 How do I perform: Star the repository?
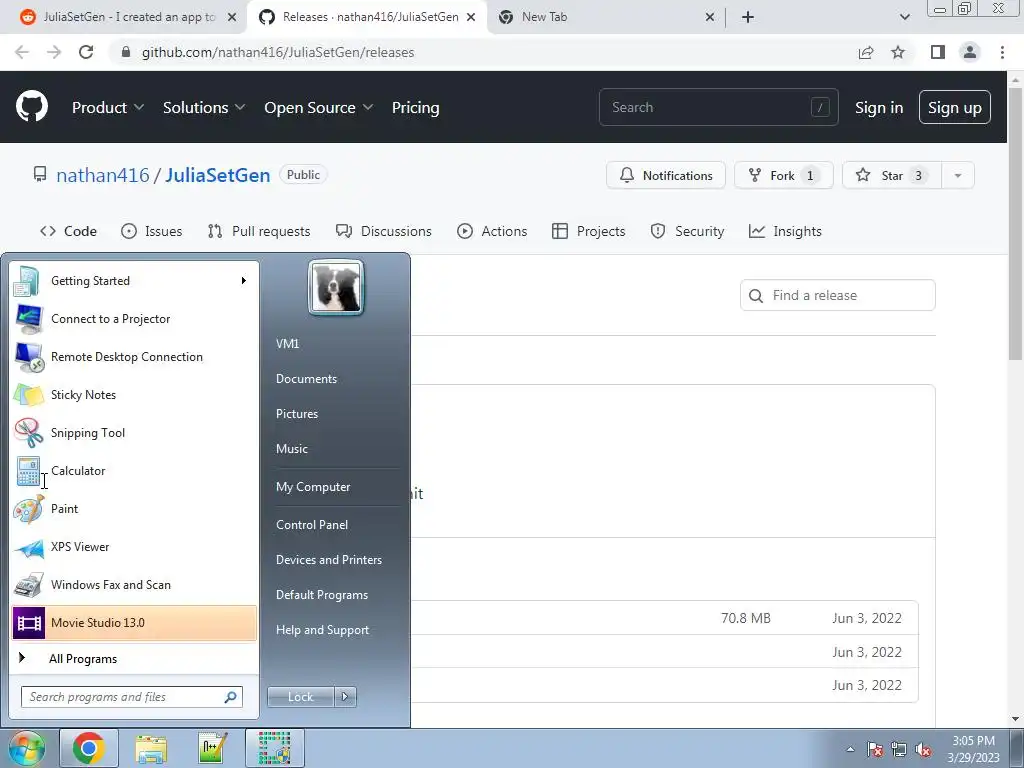[892, 175]
